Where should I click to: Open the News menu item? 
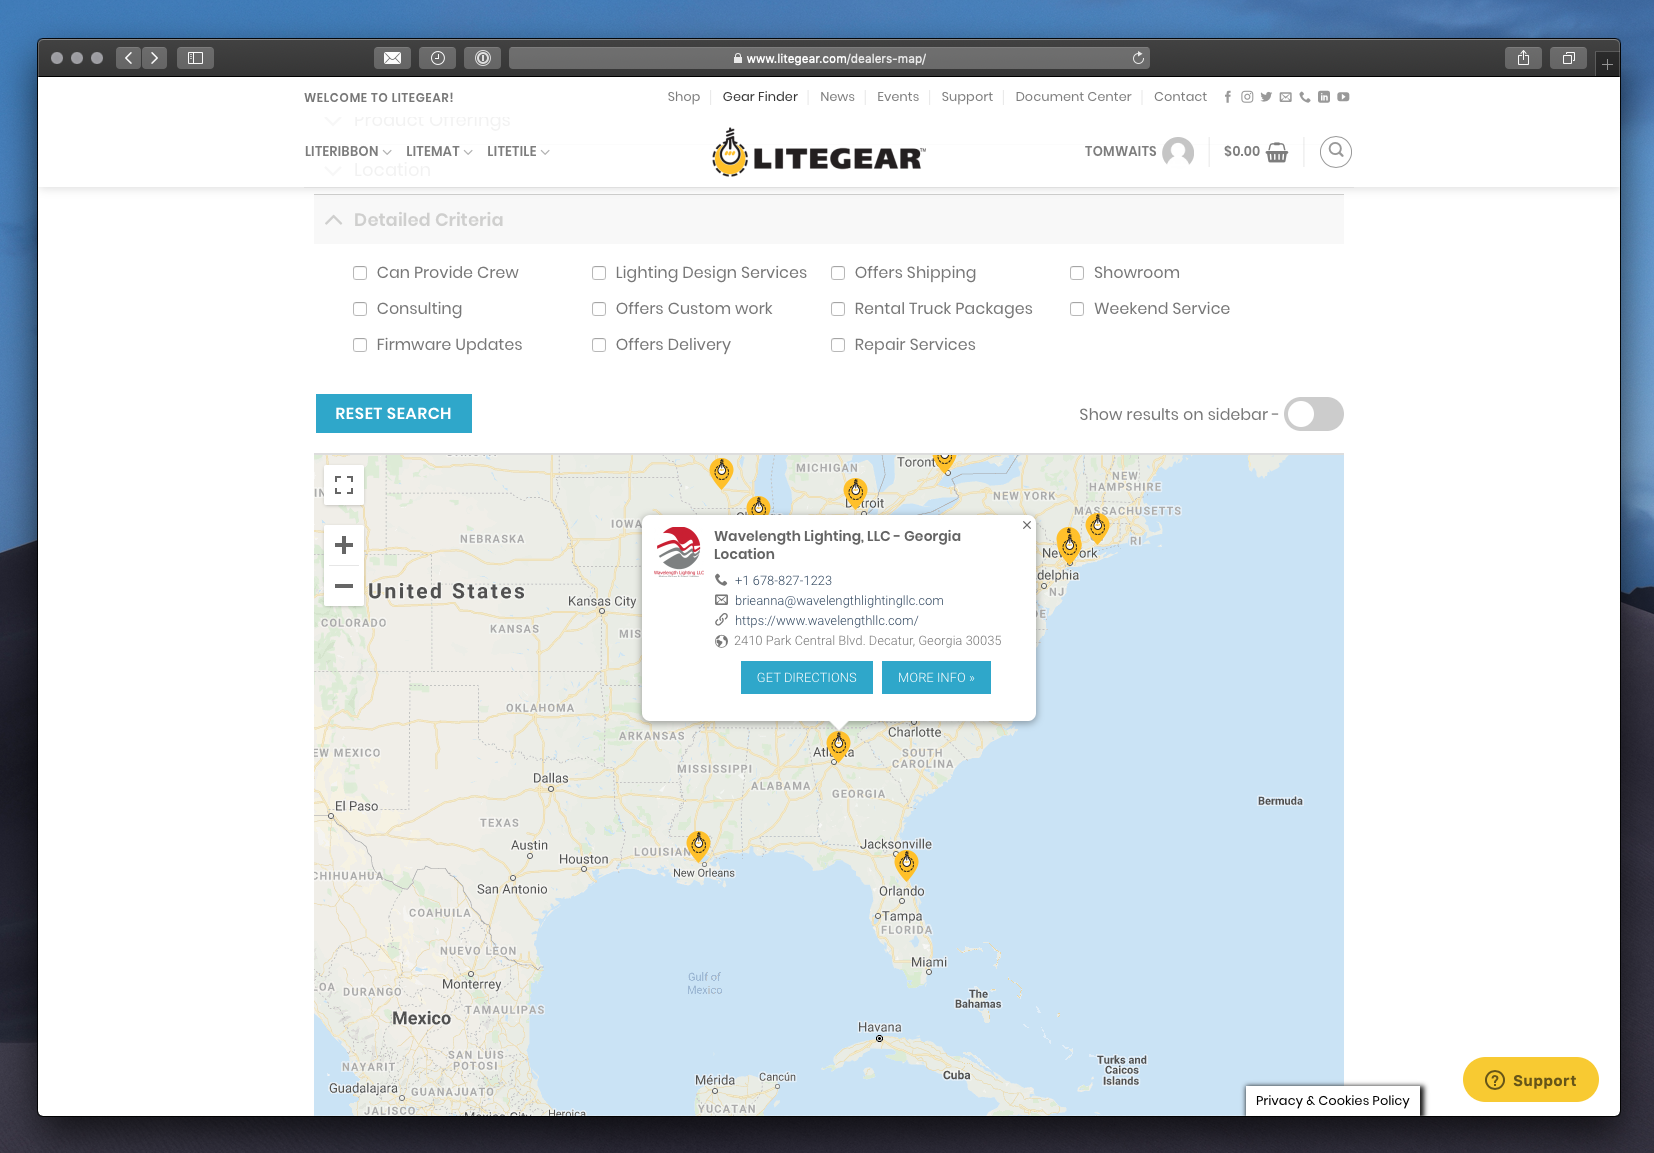click(837, 97)
